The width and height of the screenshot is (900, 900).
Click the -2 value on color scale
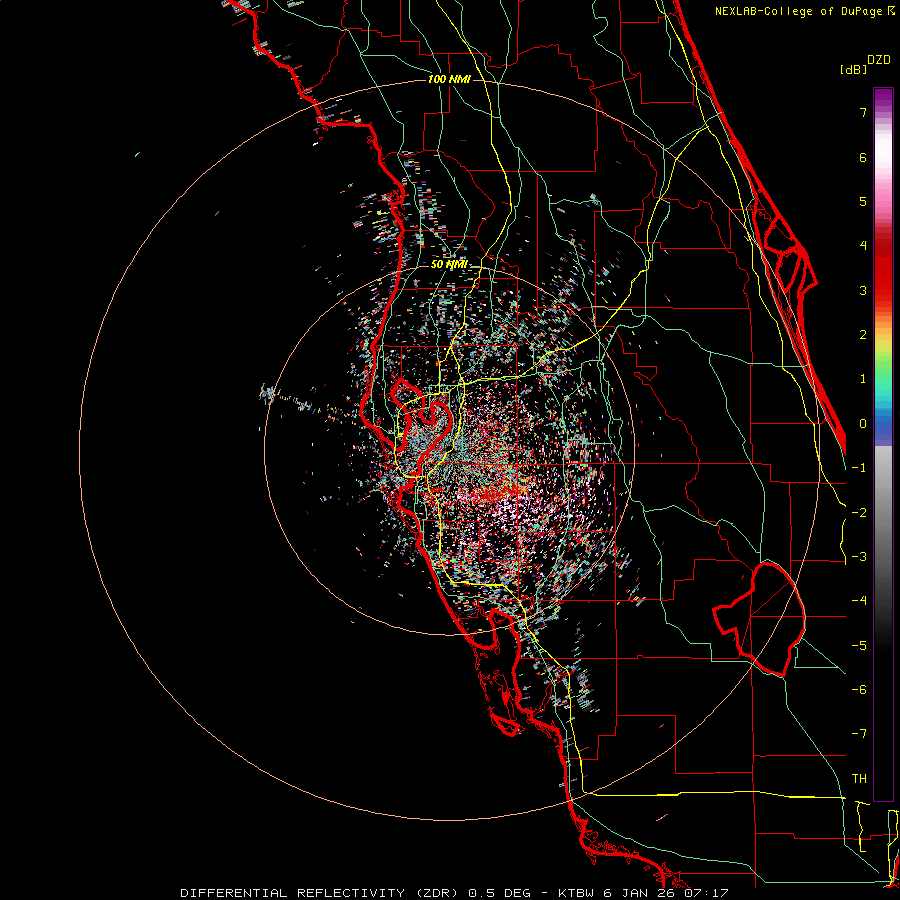pyautogui.click(x=859, y=513)
